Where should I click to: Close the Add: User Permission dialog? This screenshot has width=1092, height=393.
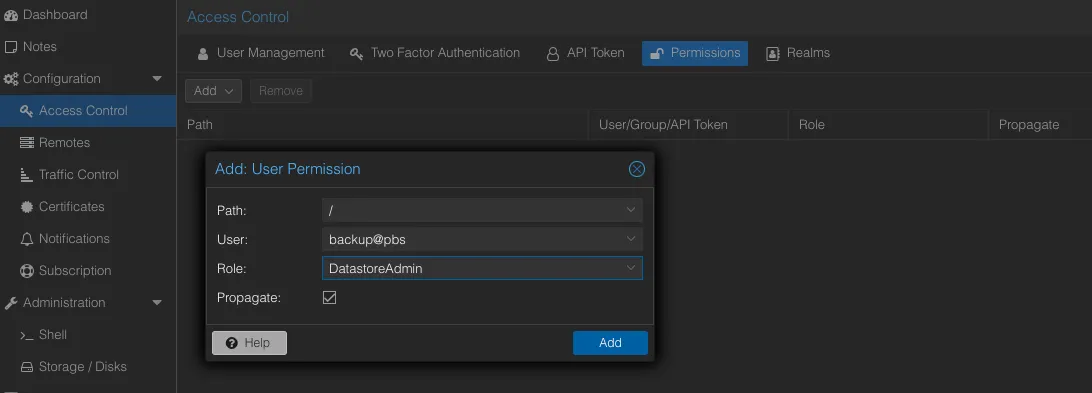click(x=637, y=169)
